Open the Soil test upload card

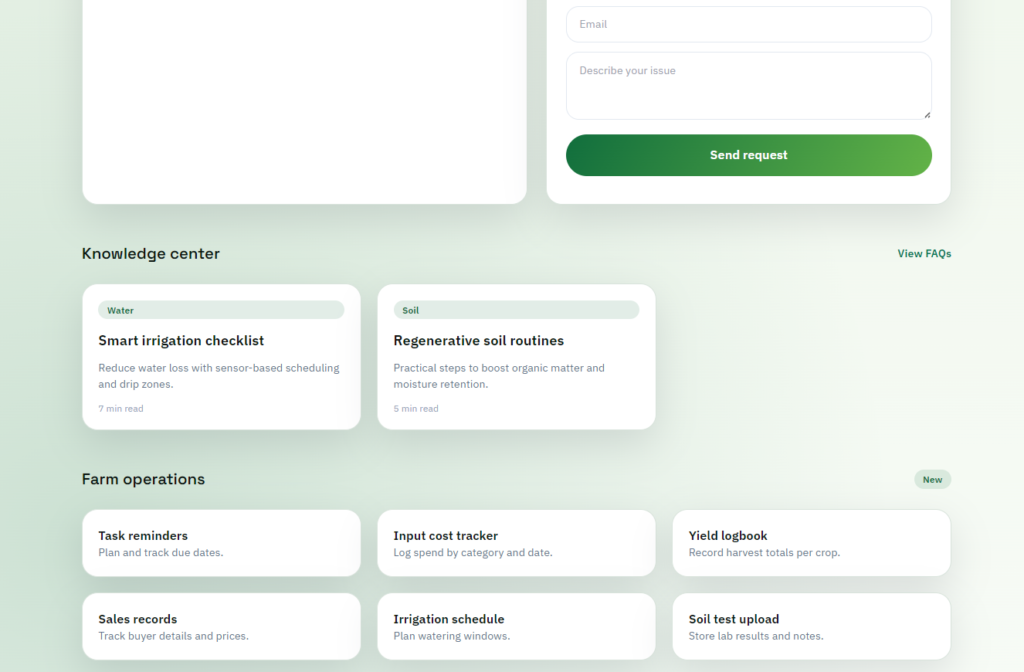(x=811, y=626)
